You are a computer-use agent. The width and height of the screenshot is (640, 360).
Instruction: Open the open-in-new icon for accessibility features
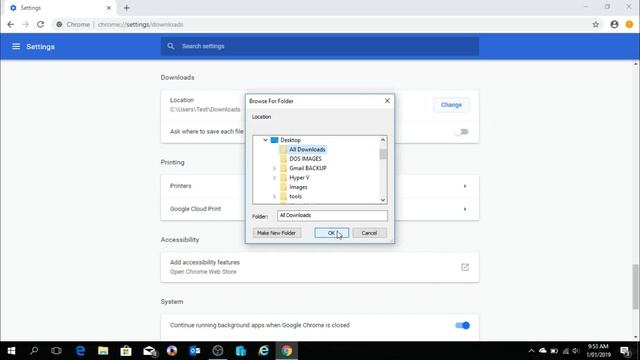pyautogui.click(x=465, y=267)
